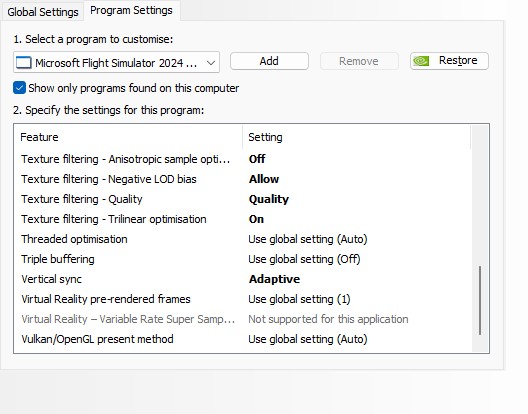Open Triple buffering Use global setting (Off) value
The height and width of the screenshot is (414, 528).
[x=304, y=259]
